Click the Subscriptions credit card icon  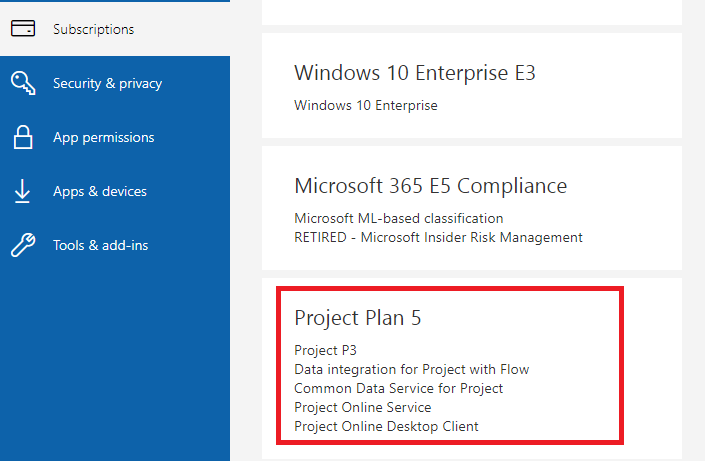(23, 28)
